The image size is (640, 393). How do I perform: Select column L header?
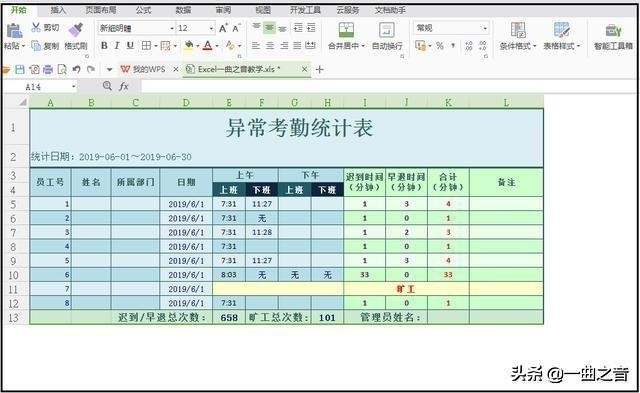pos(506,102)
